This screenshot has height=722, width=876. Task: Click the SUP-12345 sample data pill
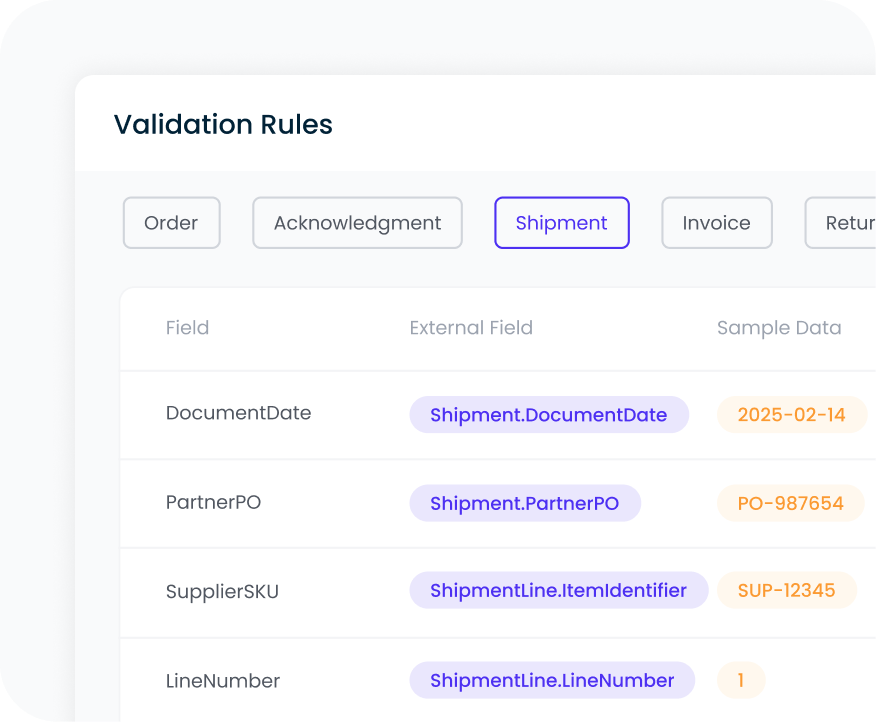pos(787,590)
